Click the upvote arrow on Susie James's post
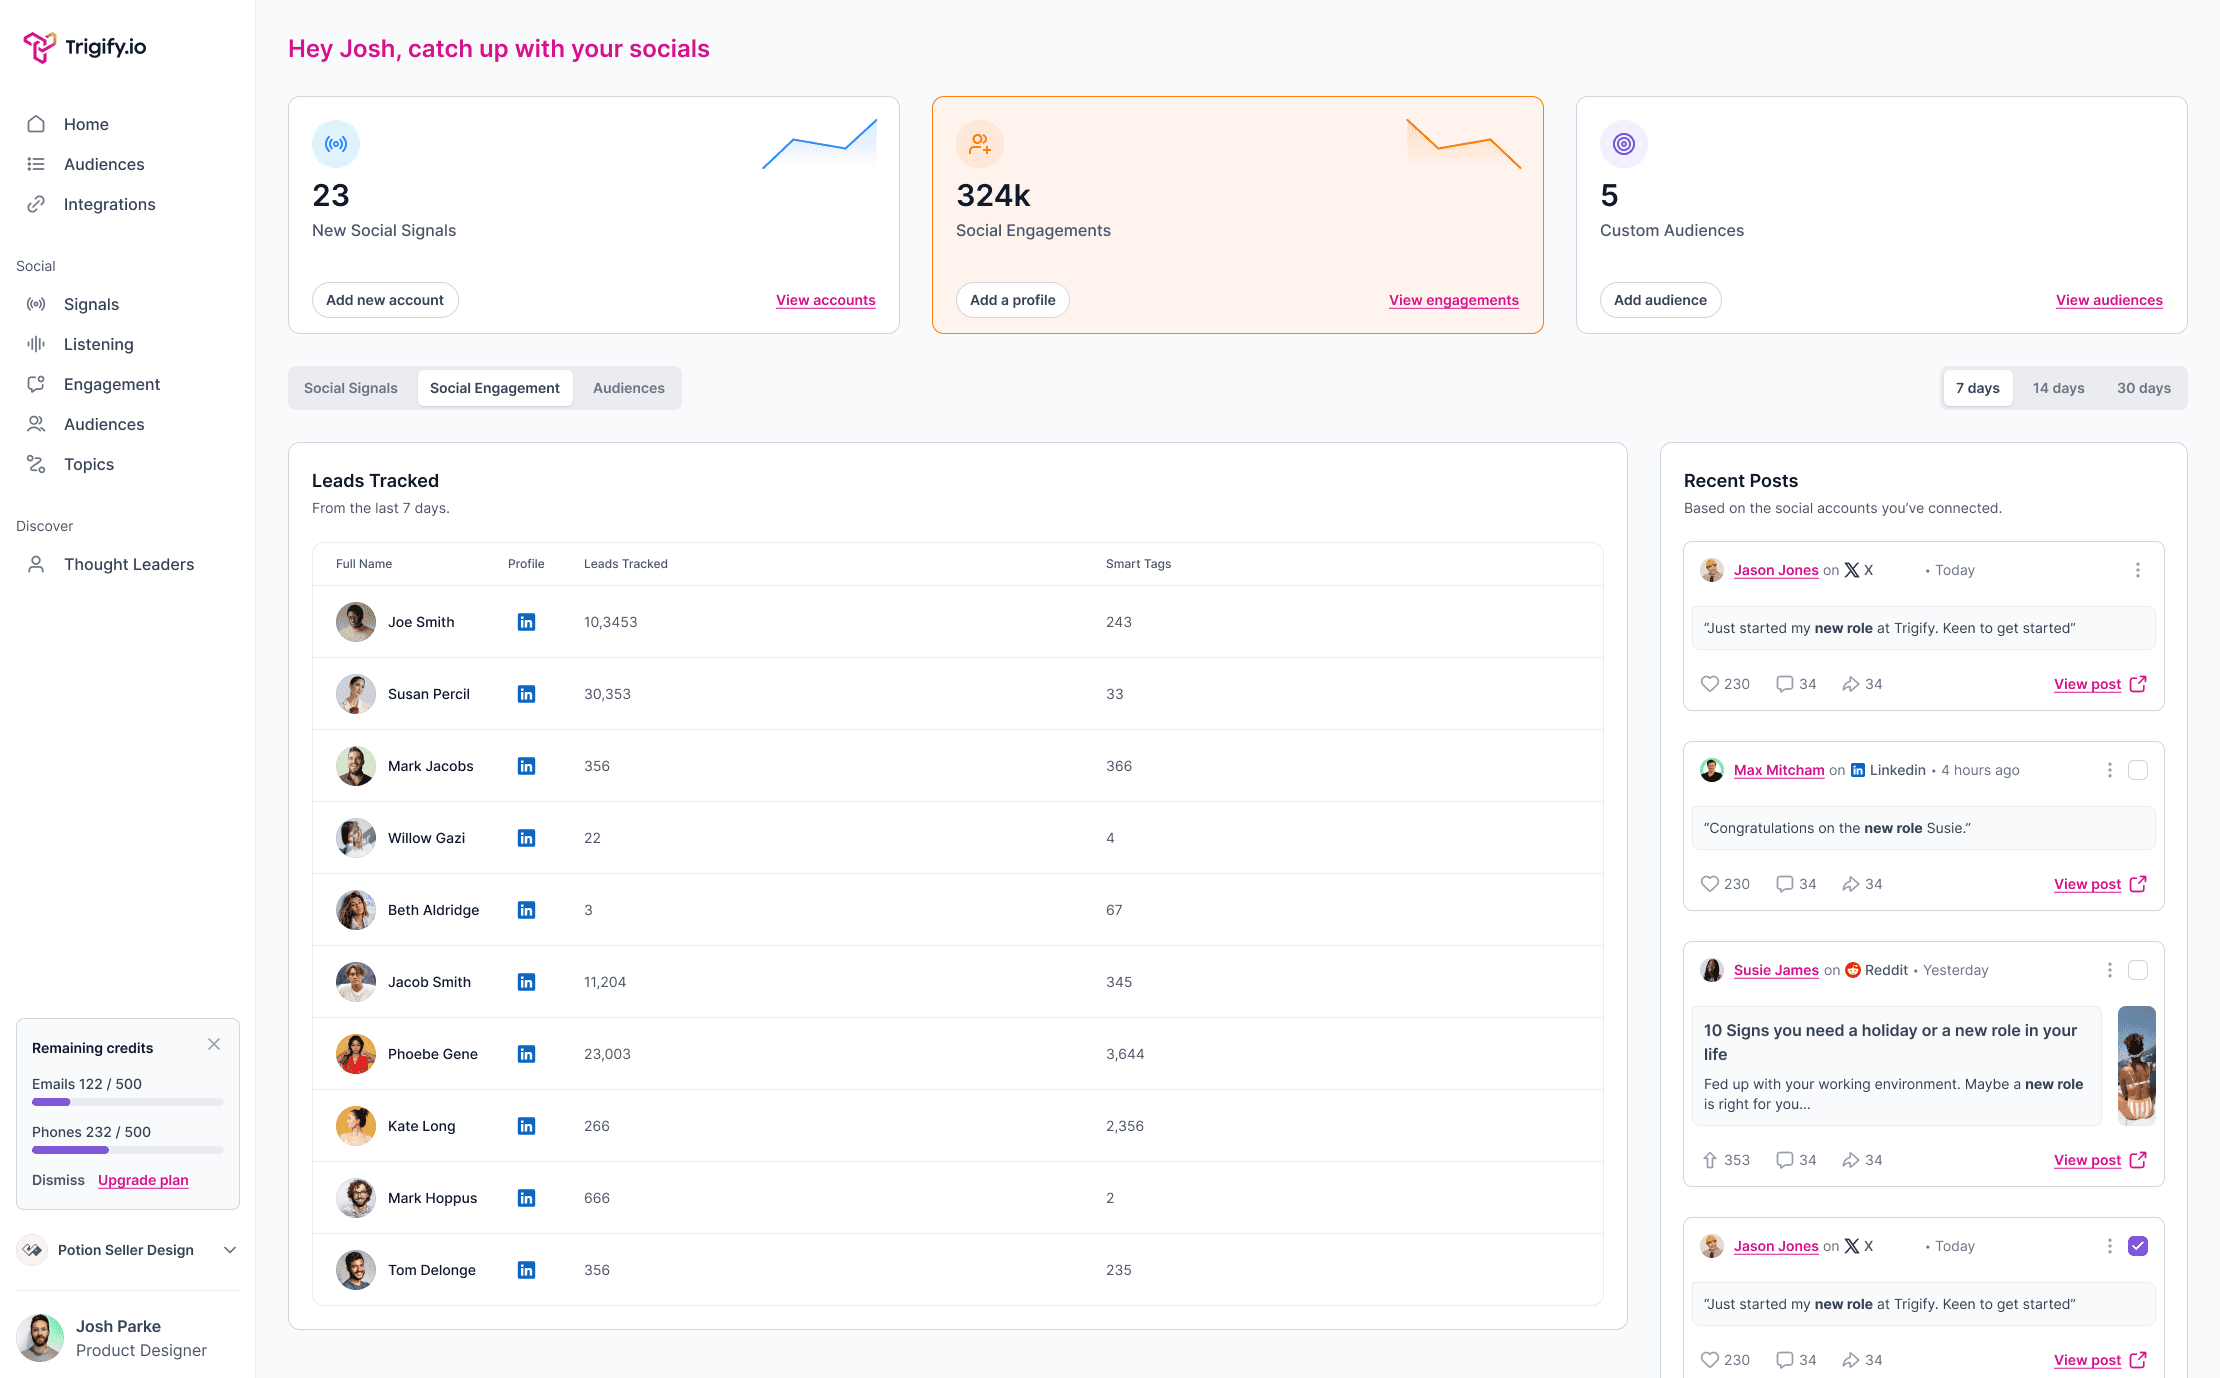 pyautogui.click(x=1710, y=1160)
